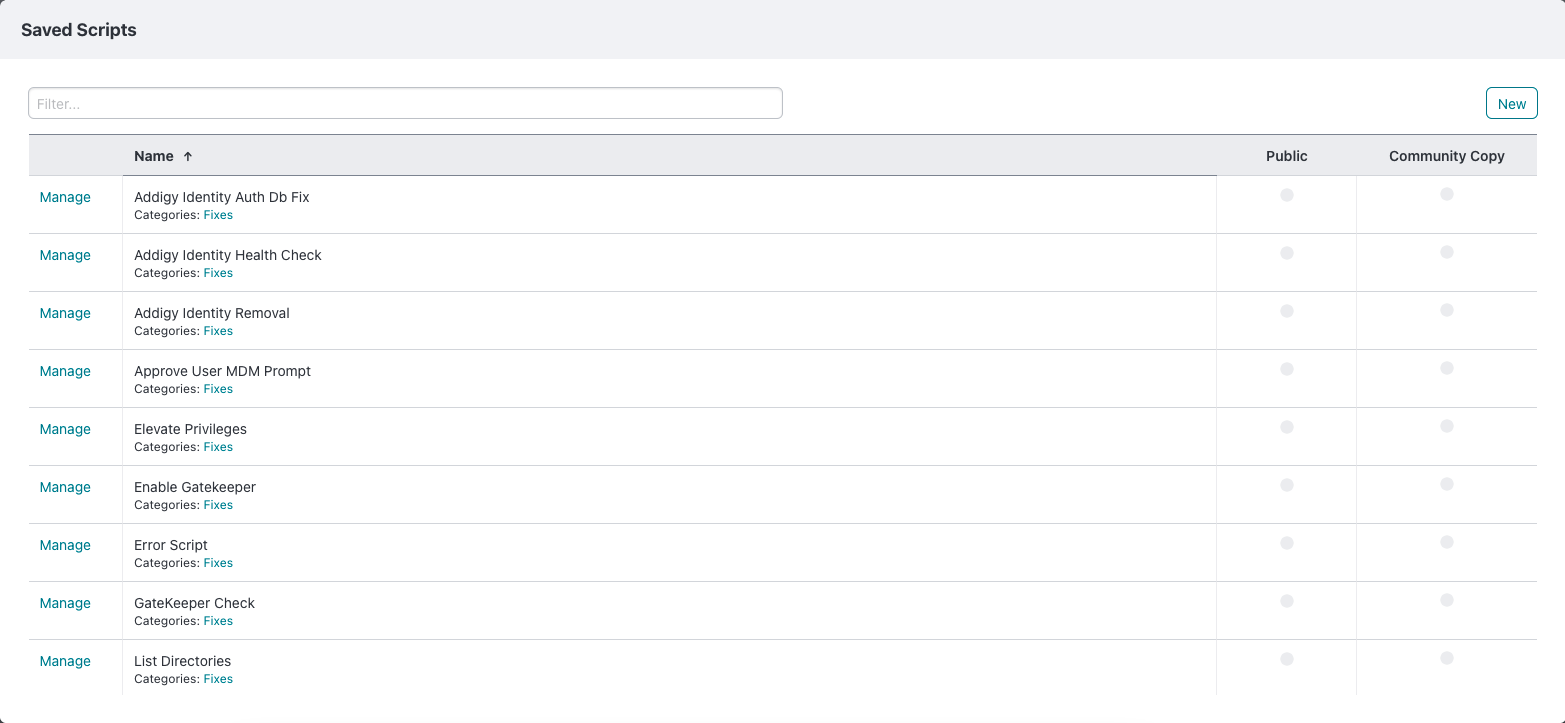The width and height of the screenshot is (1565, 723).
Task: Open Manage for Enable Gatekeeper
Action: (65, 487)
